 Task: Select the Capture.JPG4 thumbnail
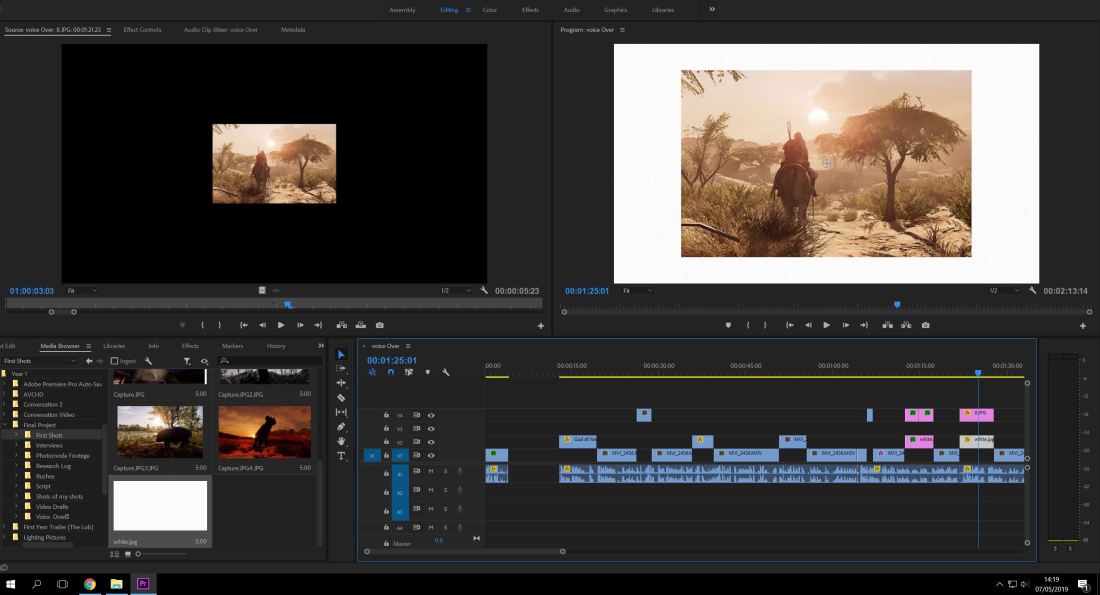tap(264, 432)
